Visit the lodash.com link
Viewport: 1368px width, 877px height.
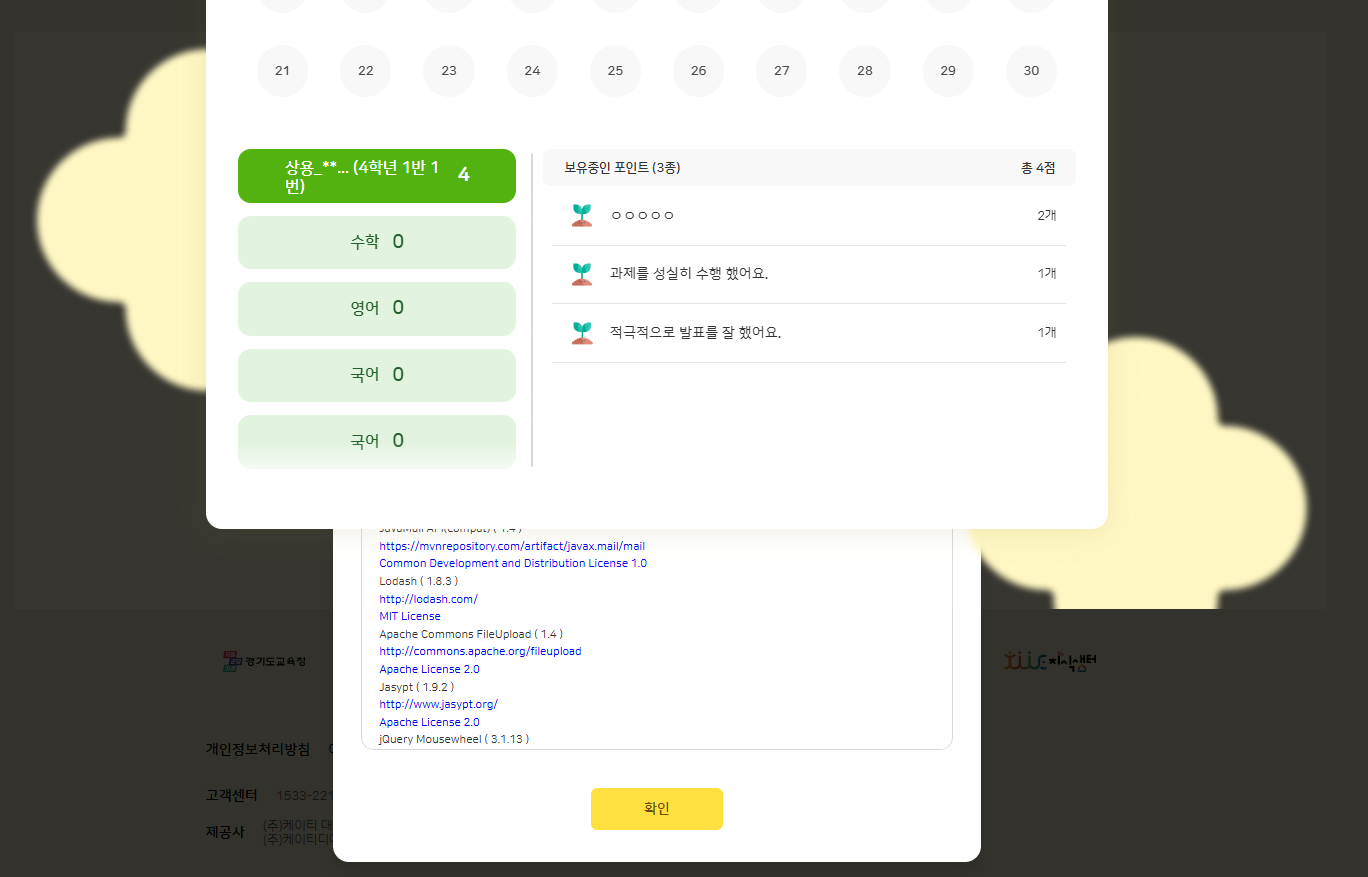(x=428, y=599)
